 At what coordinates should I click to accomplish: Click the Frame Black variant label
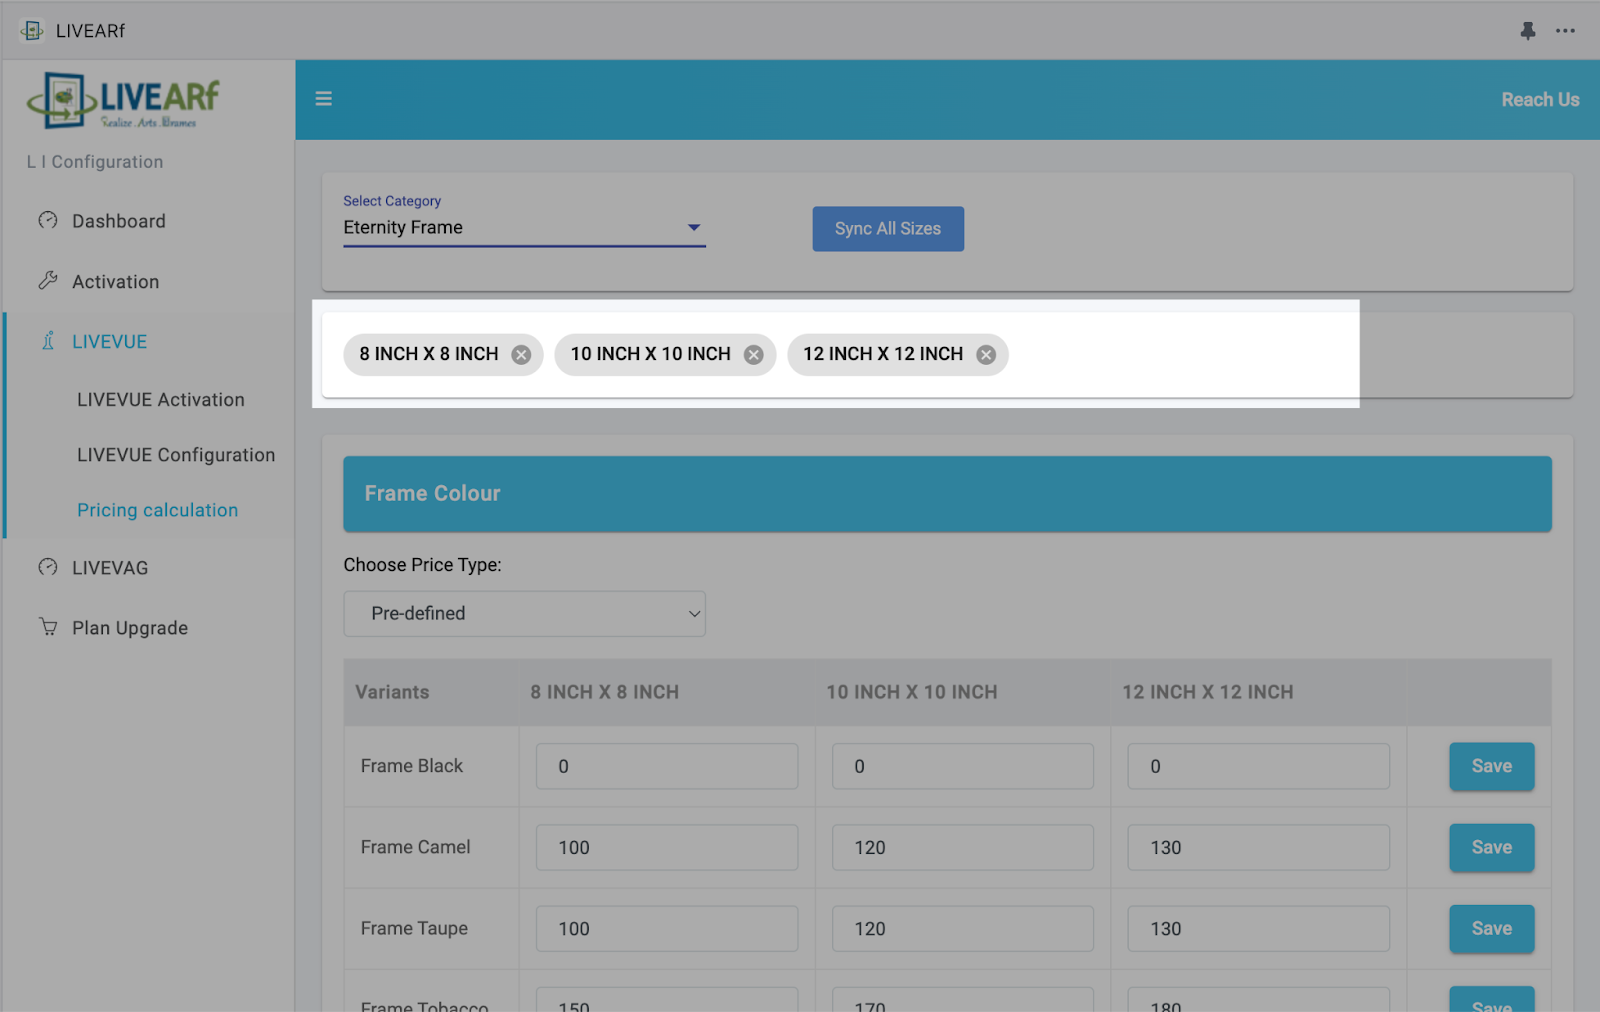(412, 766)
